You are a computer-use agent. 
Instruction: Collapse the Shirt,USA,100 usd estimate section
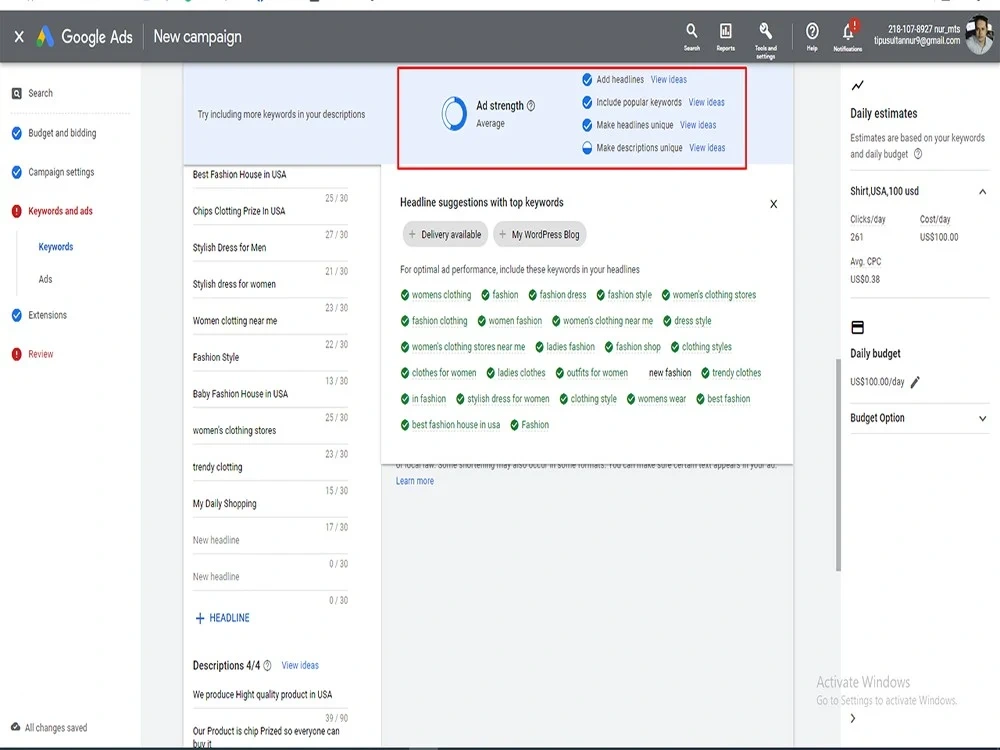[x=983, y=191]
